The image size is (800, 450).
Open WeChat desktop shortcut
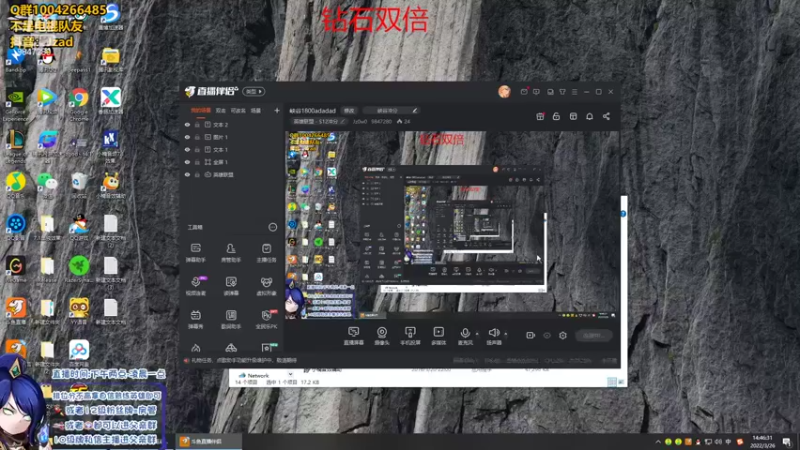pos(47,185)
